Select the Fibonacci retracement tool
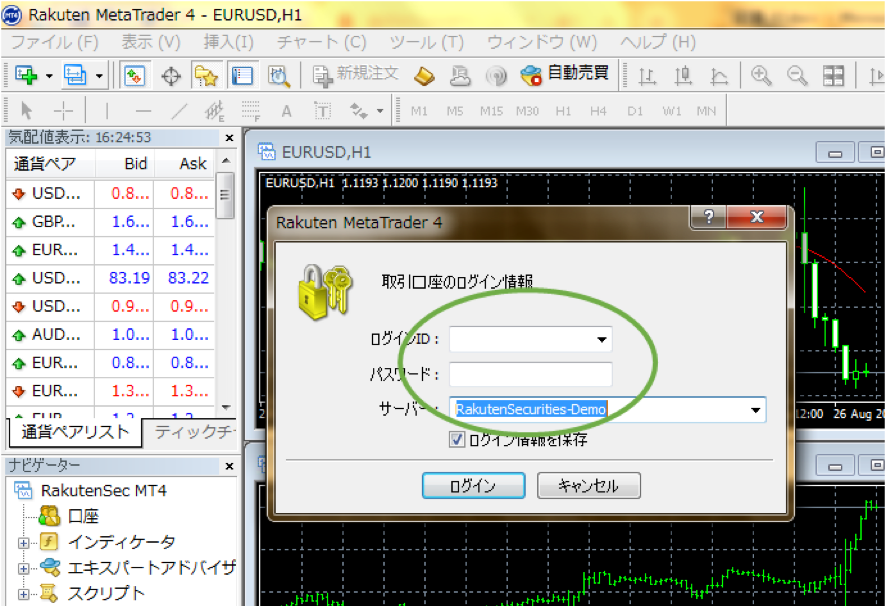The width and height of the screenshot is (885, 606). point(251,111)
